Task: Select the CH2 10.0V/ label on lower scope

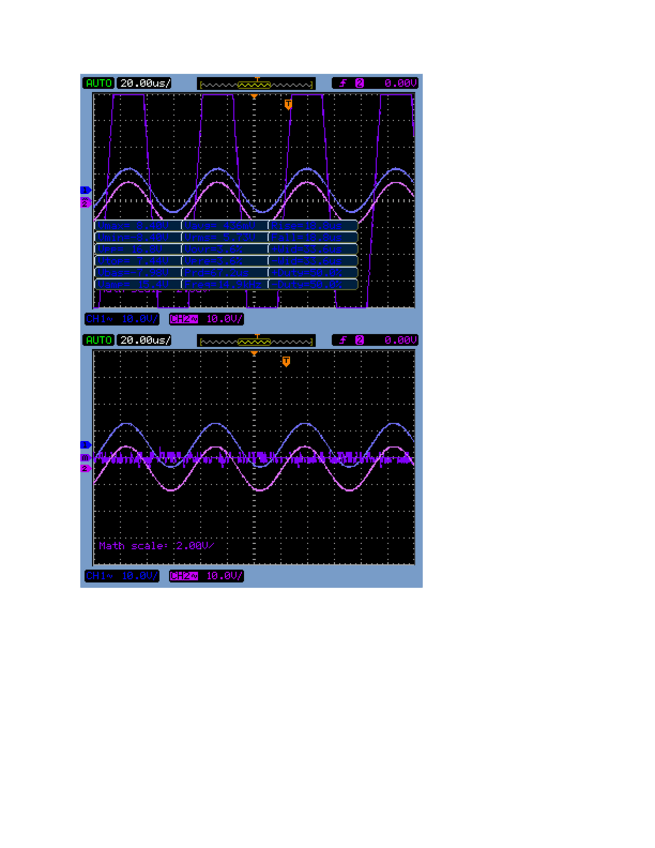Action: 206,576
